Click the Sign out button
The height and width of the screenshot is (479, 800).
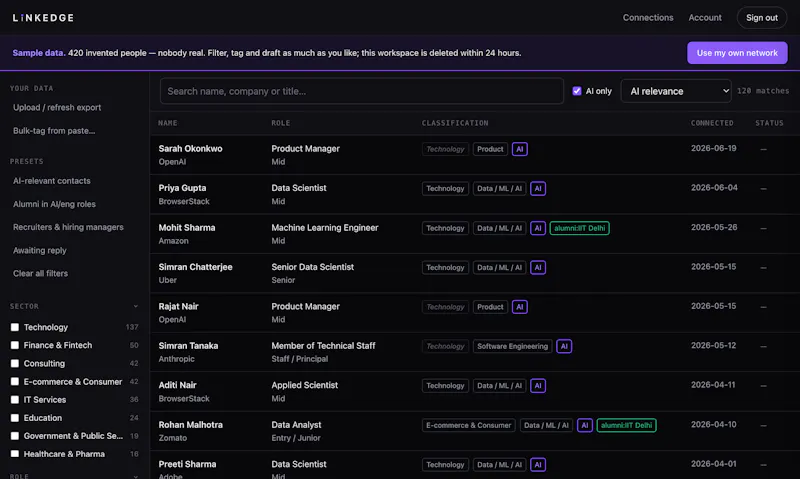[762, 18]
